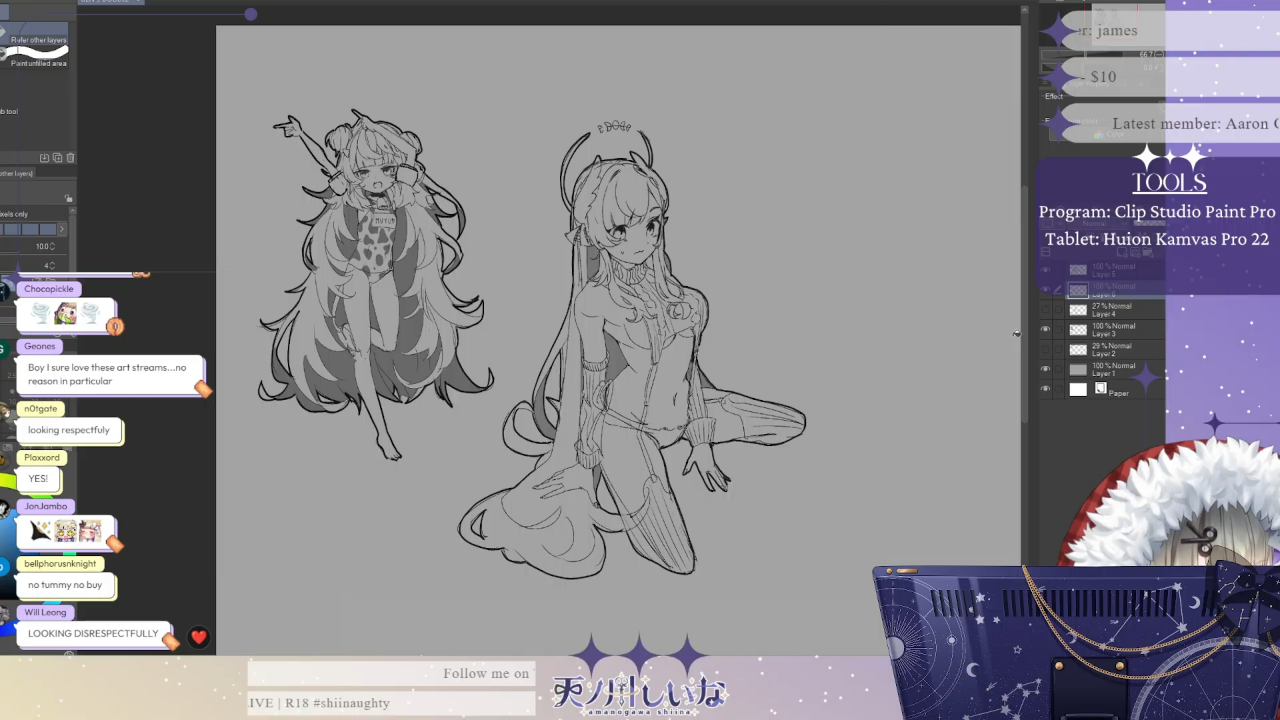Image resolution: width=1280 pixels, height=720 pixels.
Task: Select the gray Layer 1 thumbnail
Action: [1078, 370]
